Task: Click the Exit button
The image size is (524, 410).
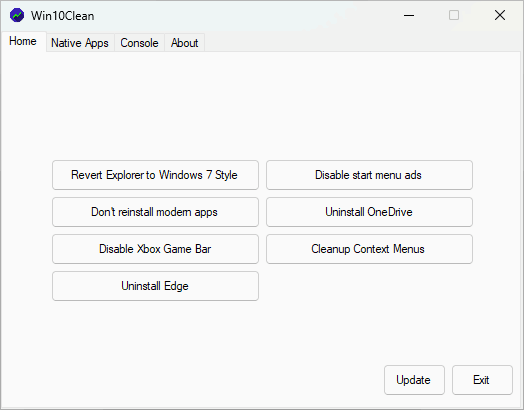Action: [x=482, y=380]
